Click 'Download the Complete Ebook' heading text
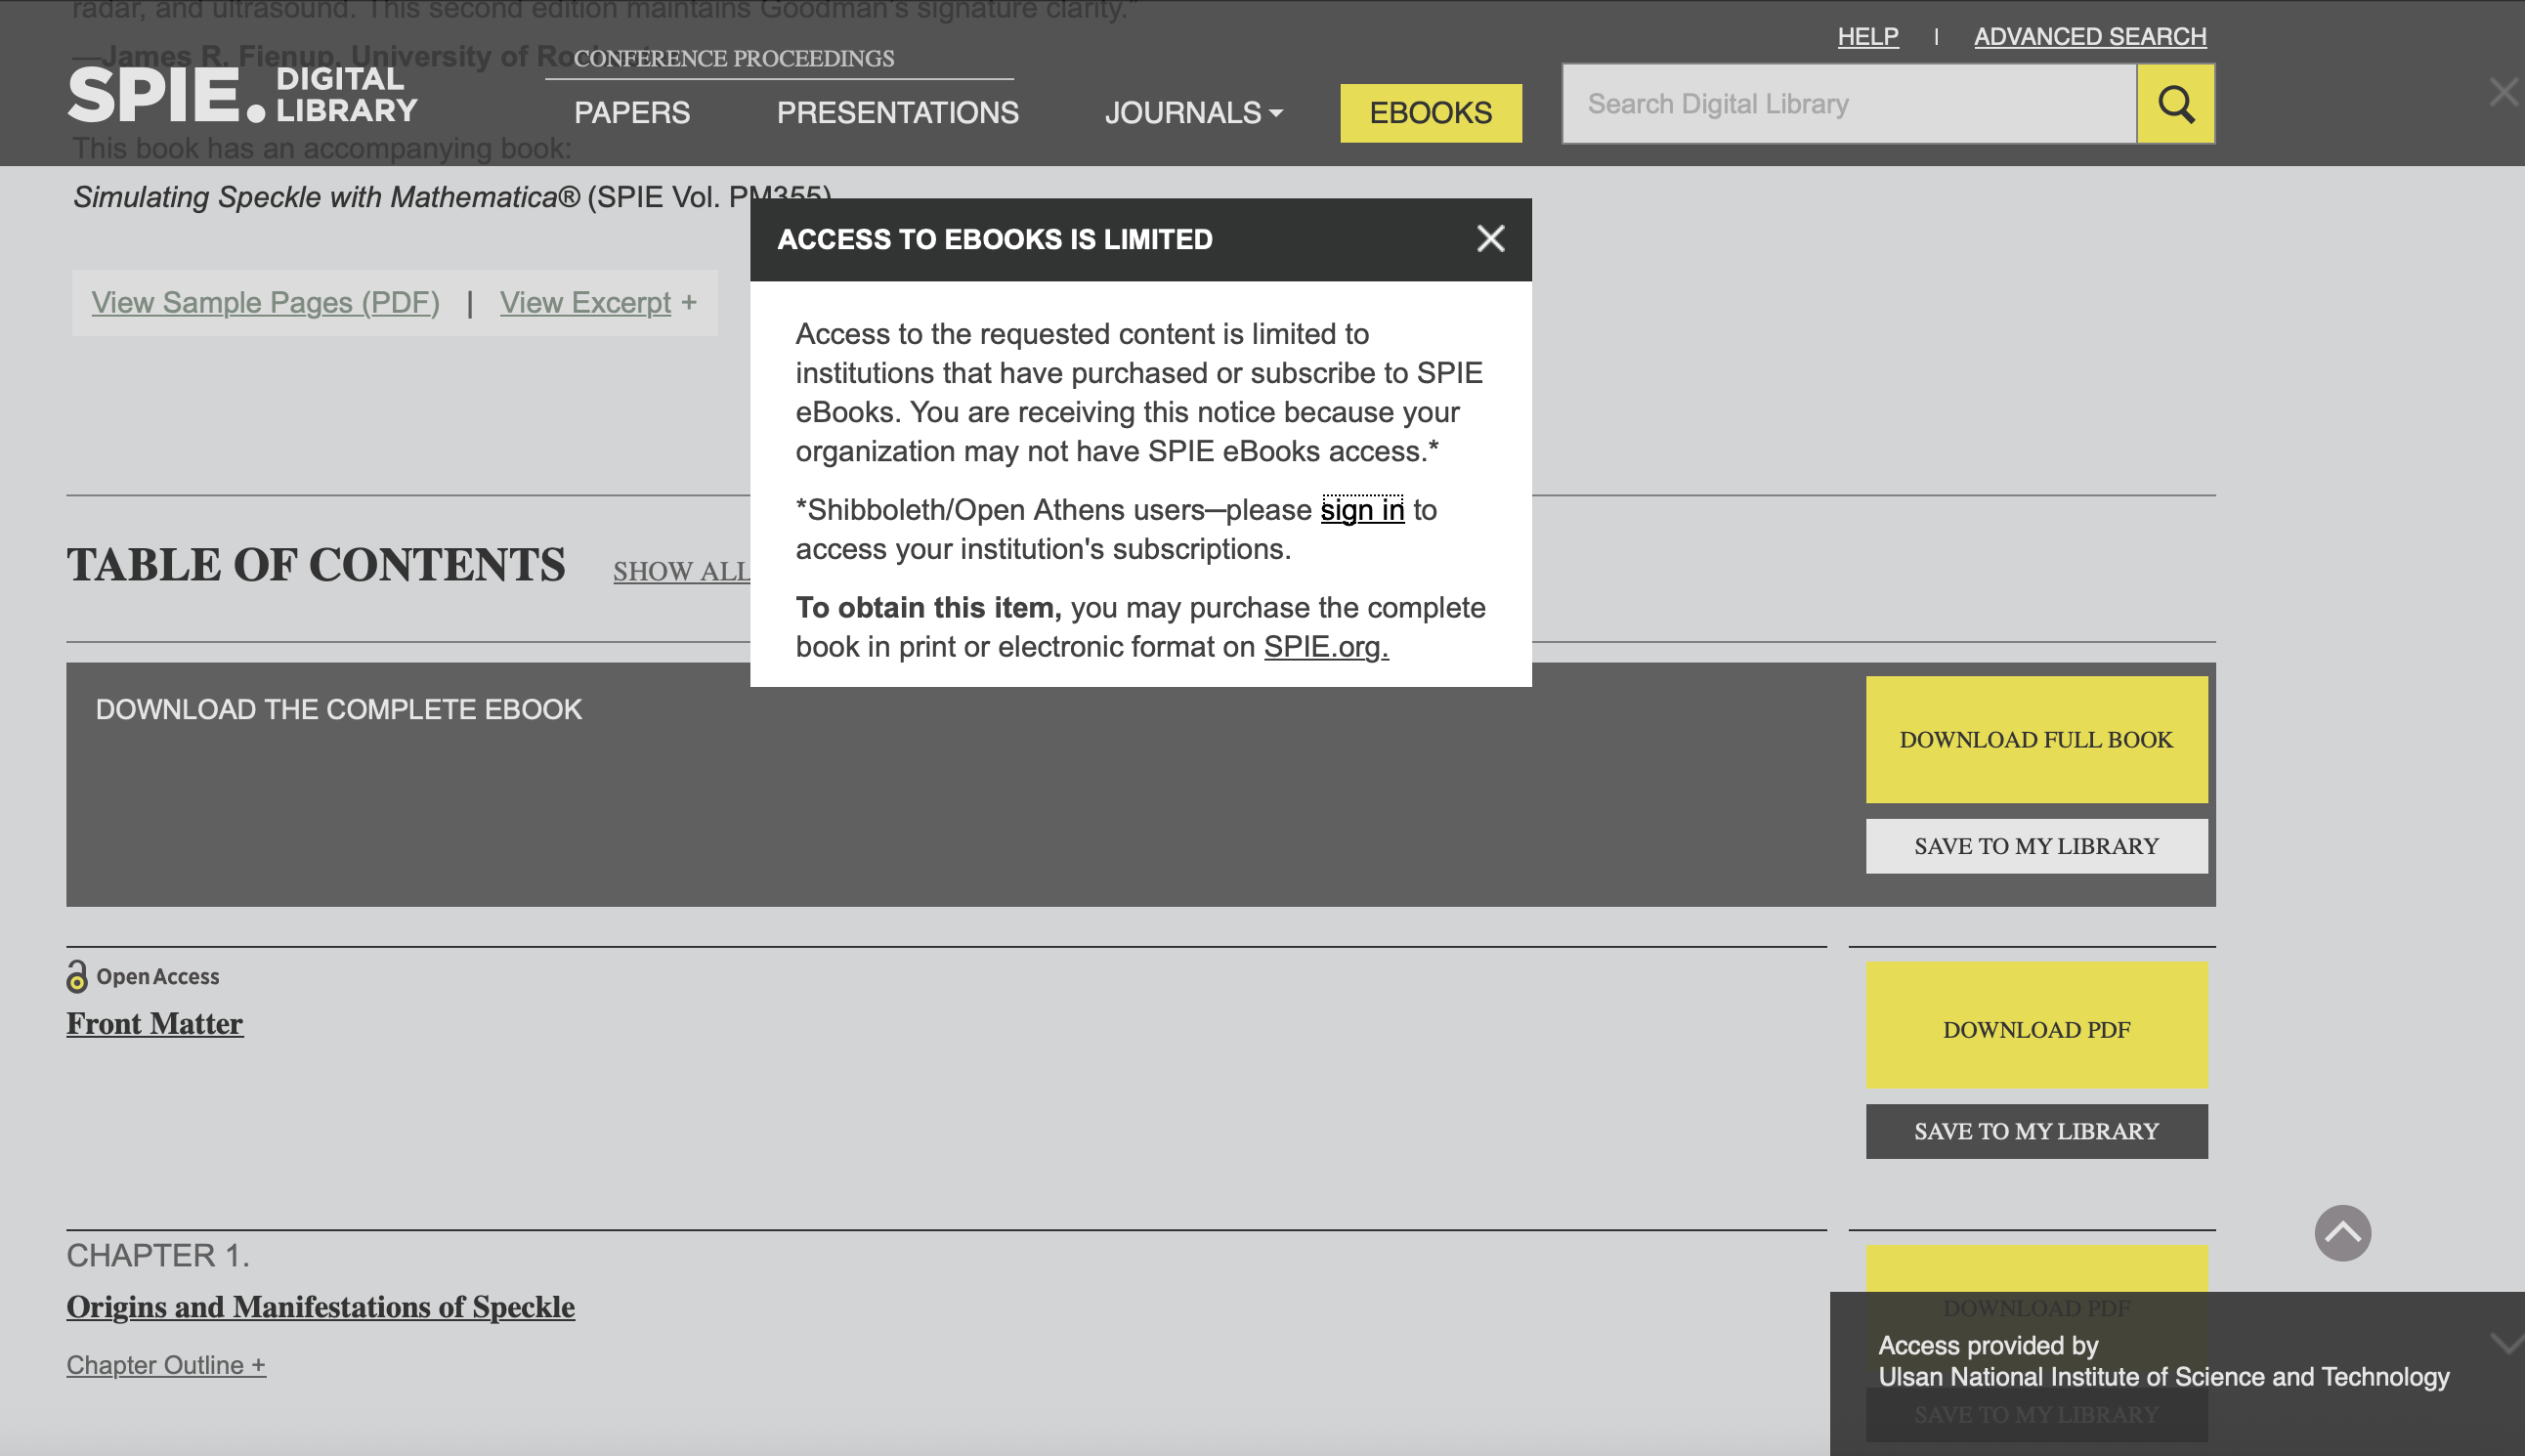The height and width of the screenshot is (1456, 2525). pyautogui.click(x=338, y=710)
